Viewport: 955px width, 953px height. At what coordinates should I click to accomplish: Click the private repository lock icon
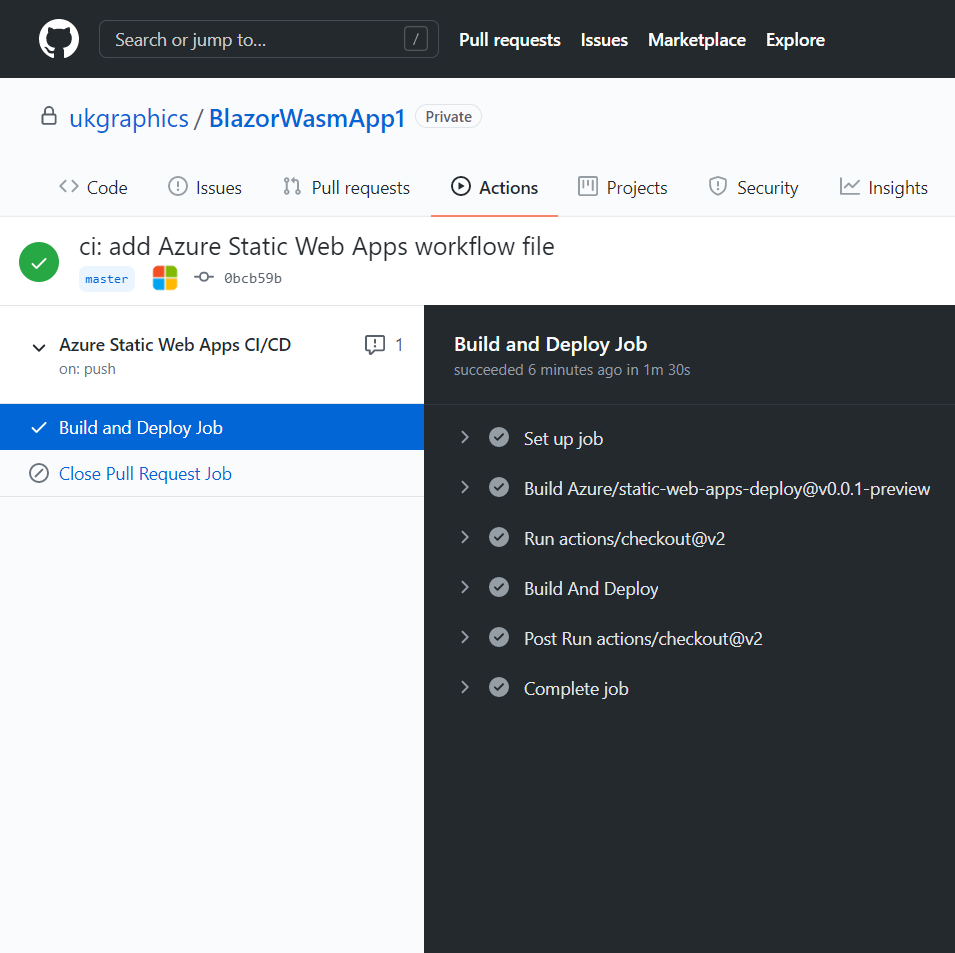point(49,116)
